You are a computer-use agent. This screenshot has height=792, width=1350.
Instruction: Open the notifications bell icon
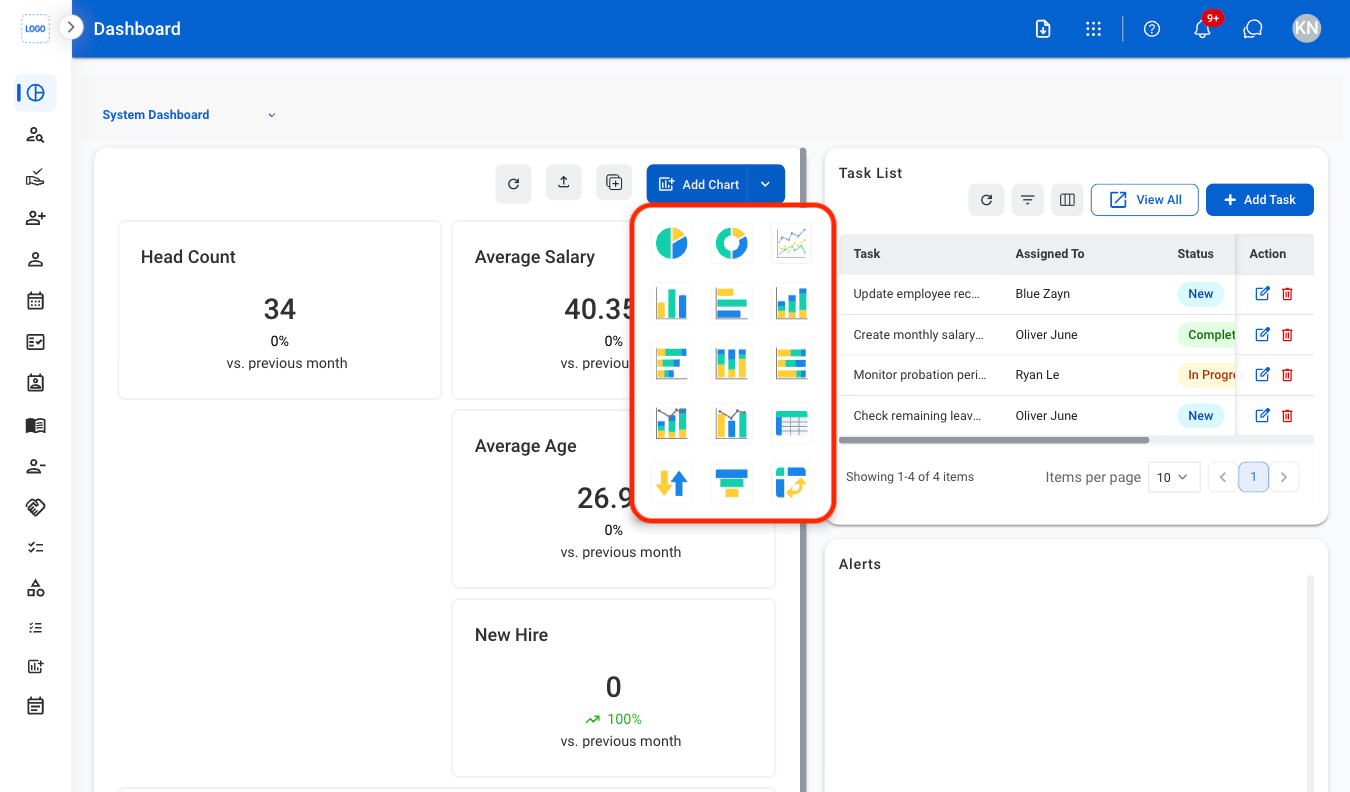(x=1203, y=29)
